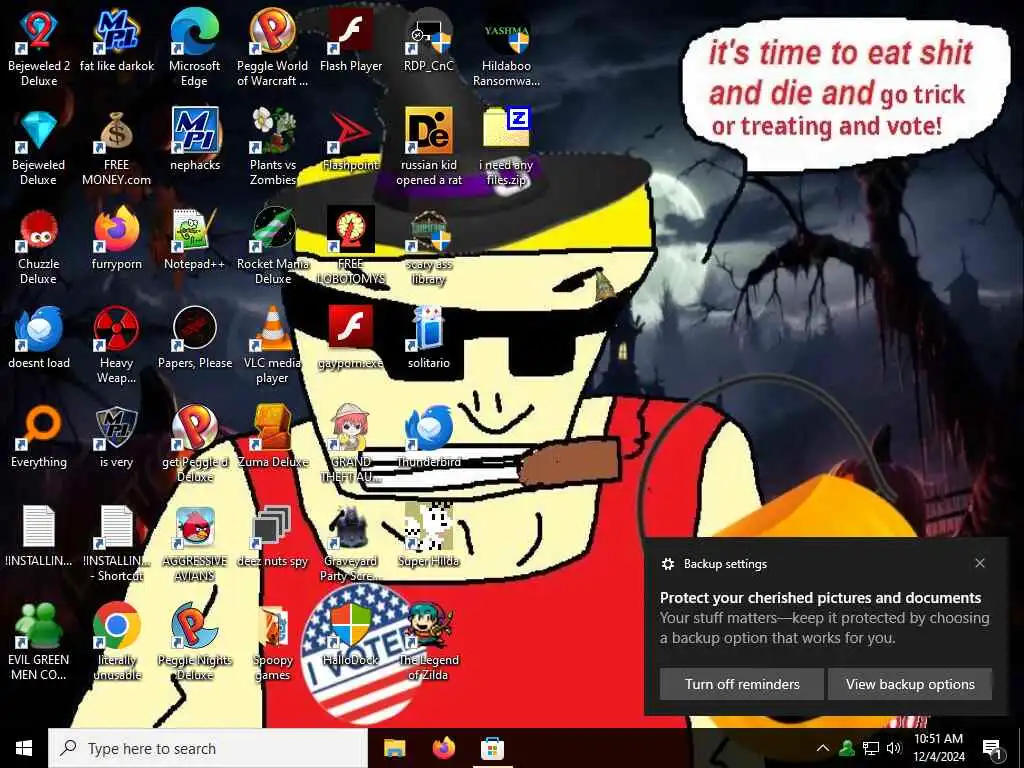Dismiss the Backup settings notification
1024x768 pixels.
(980, 563)
